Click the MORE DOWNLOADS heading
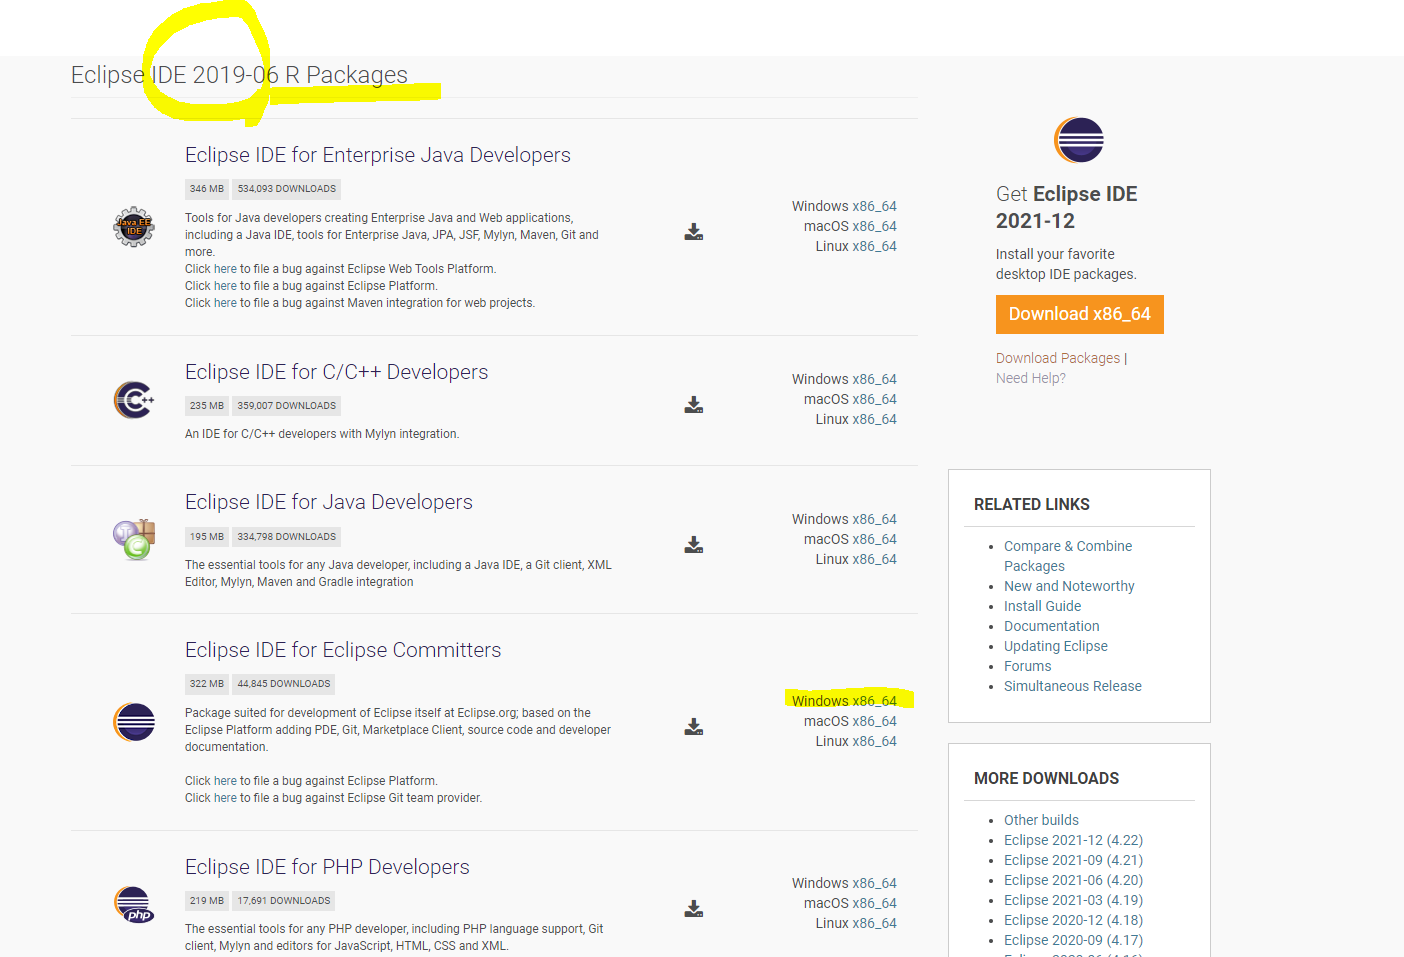This screenshot has width=1404, height=957. click(1046, 779)
